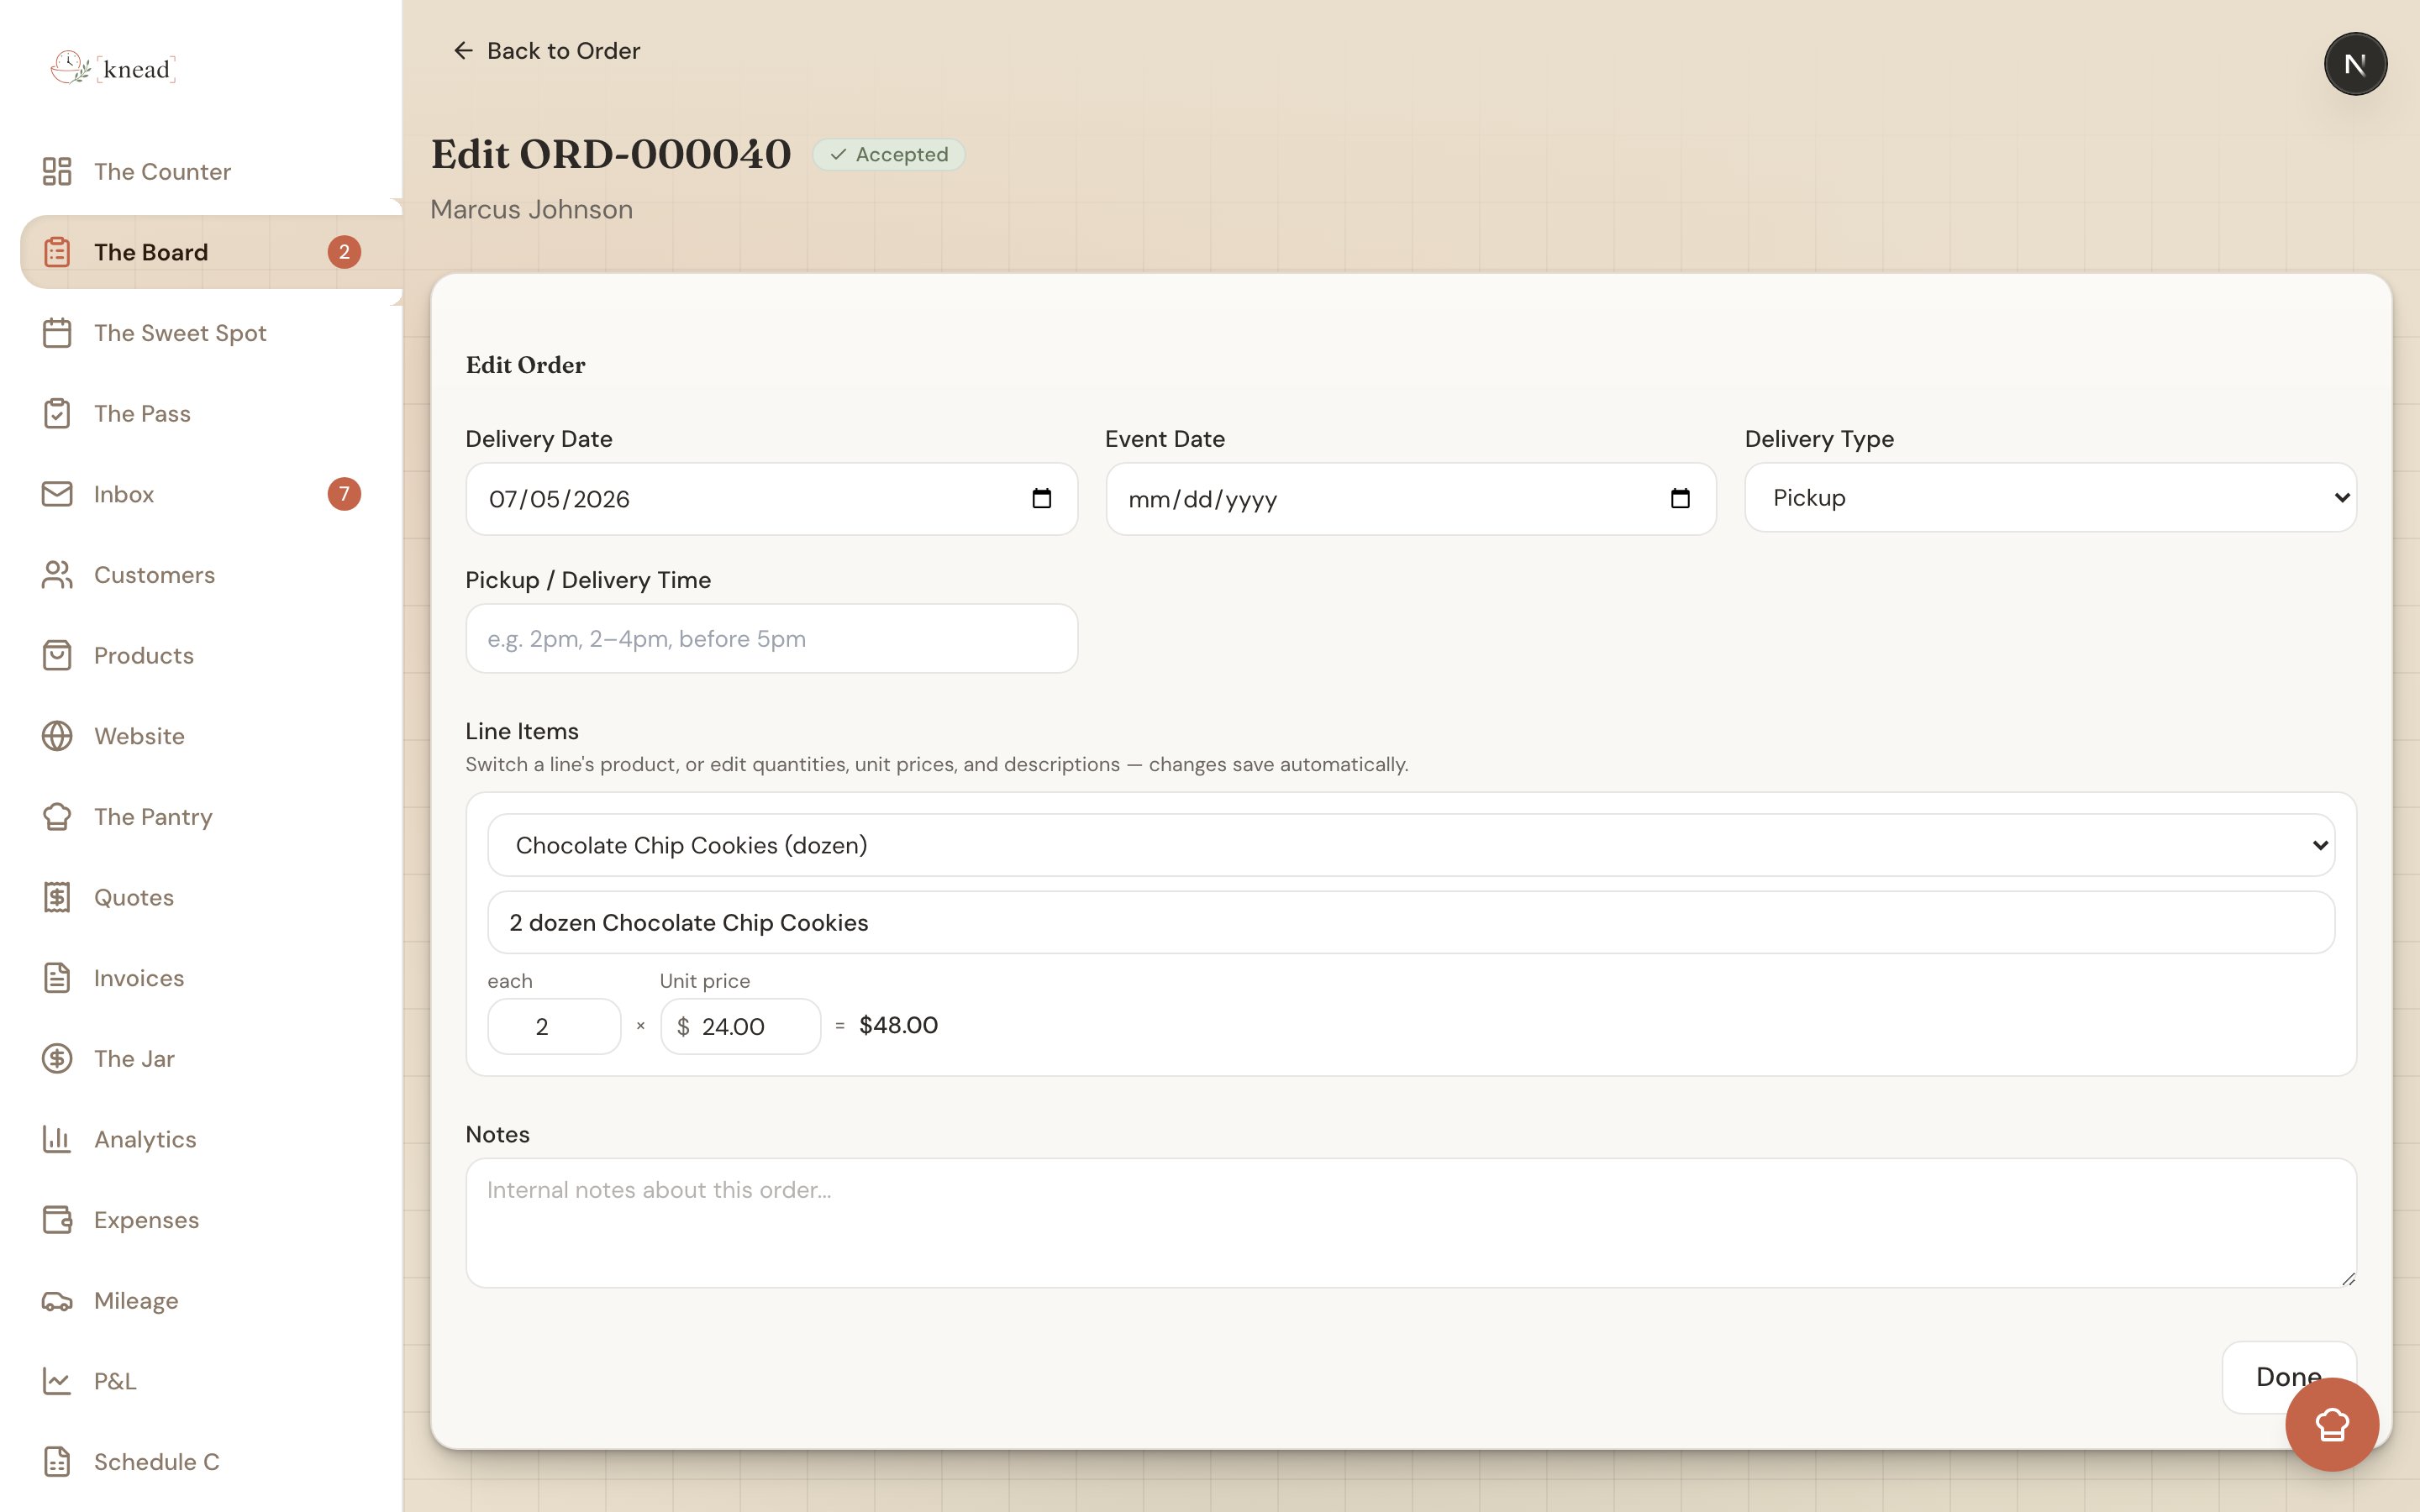This screenshot has width=2420, height=1512.
Task: Click the Quotes receipt icon
Action: (x=57, y=897)
